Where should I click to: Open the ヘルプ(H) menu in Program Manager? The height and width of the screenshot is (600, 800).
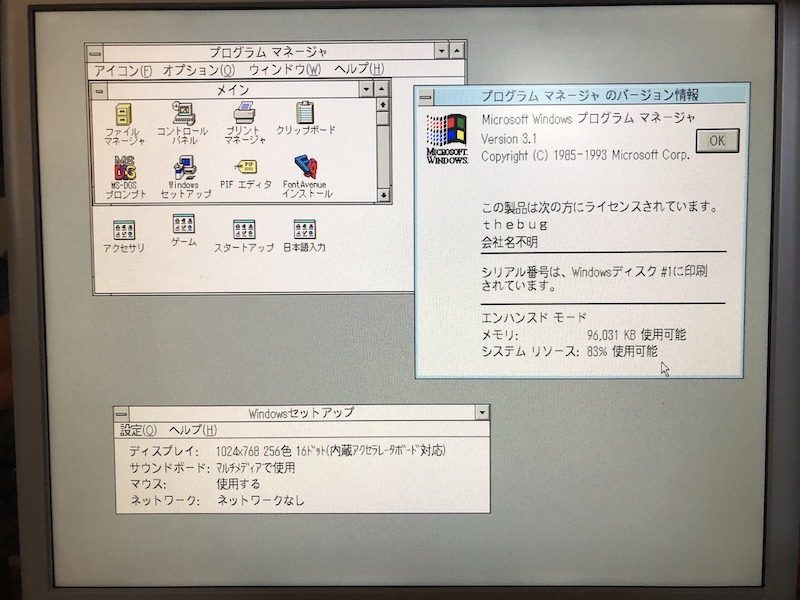(359, 68)
